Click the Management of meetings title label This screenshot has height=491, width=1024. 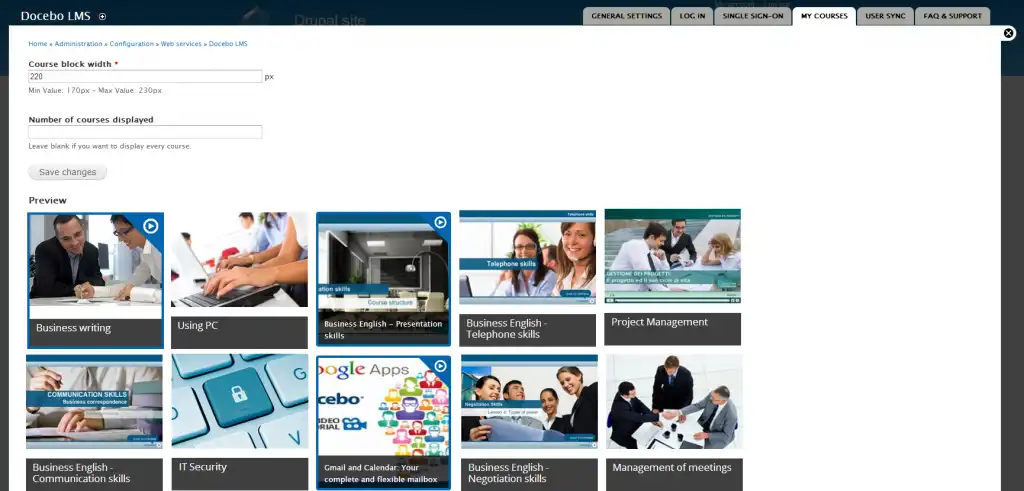coord(671,467)
